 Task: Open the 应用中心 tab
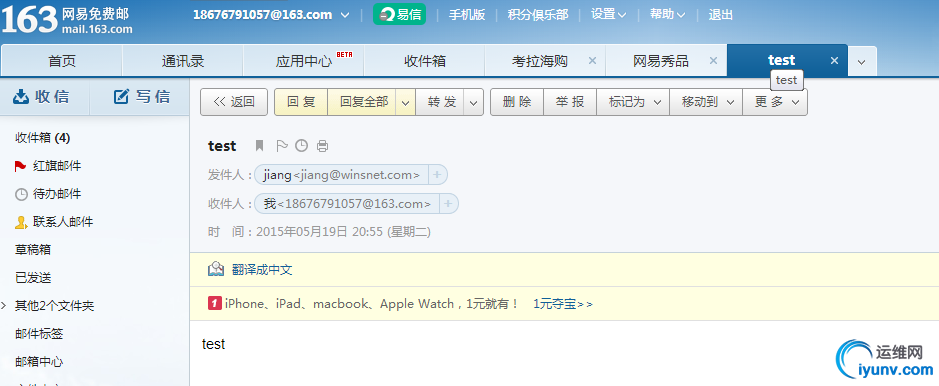(x=304, y=61)
